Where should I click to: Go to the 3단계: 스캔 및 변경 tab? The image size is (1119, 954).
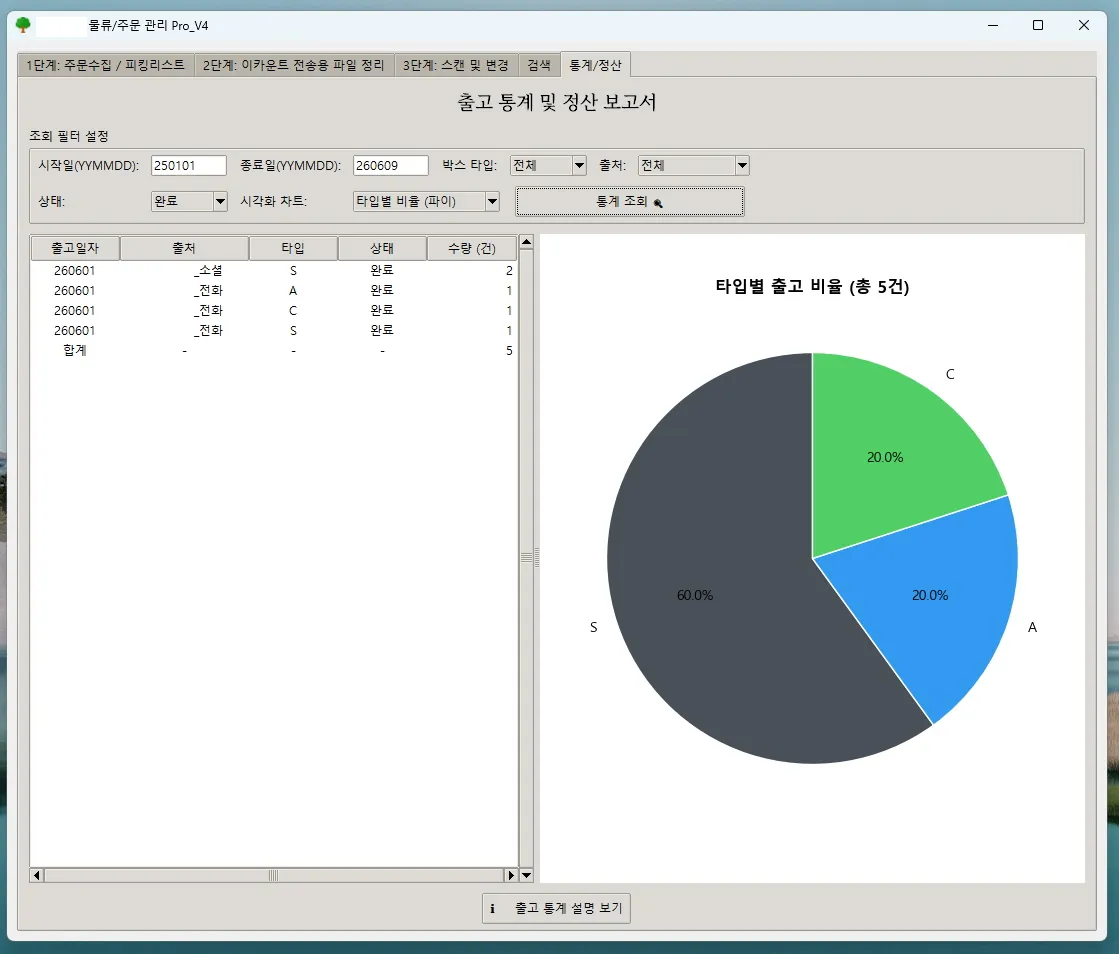(x=456, y=66)
